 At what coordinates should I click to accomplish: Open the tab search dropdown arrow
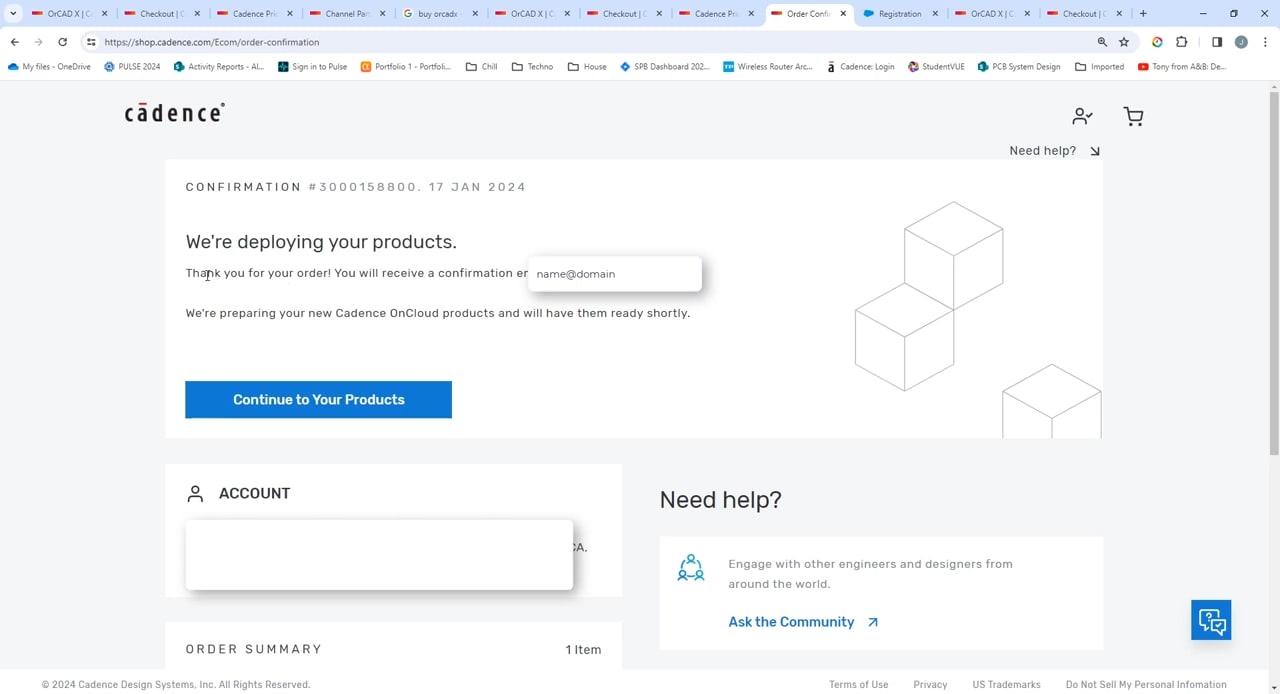pos(13,14)
